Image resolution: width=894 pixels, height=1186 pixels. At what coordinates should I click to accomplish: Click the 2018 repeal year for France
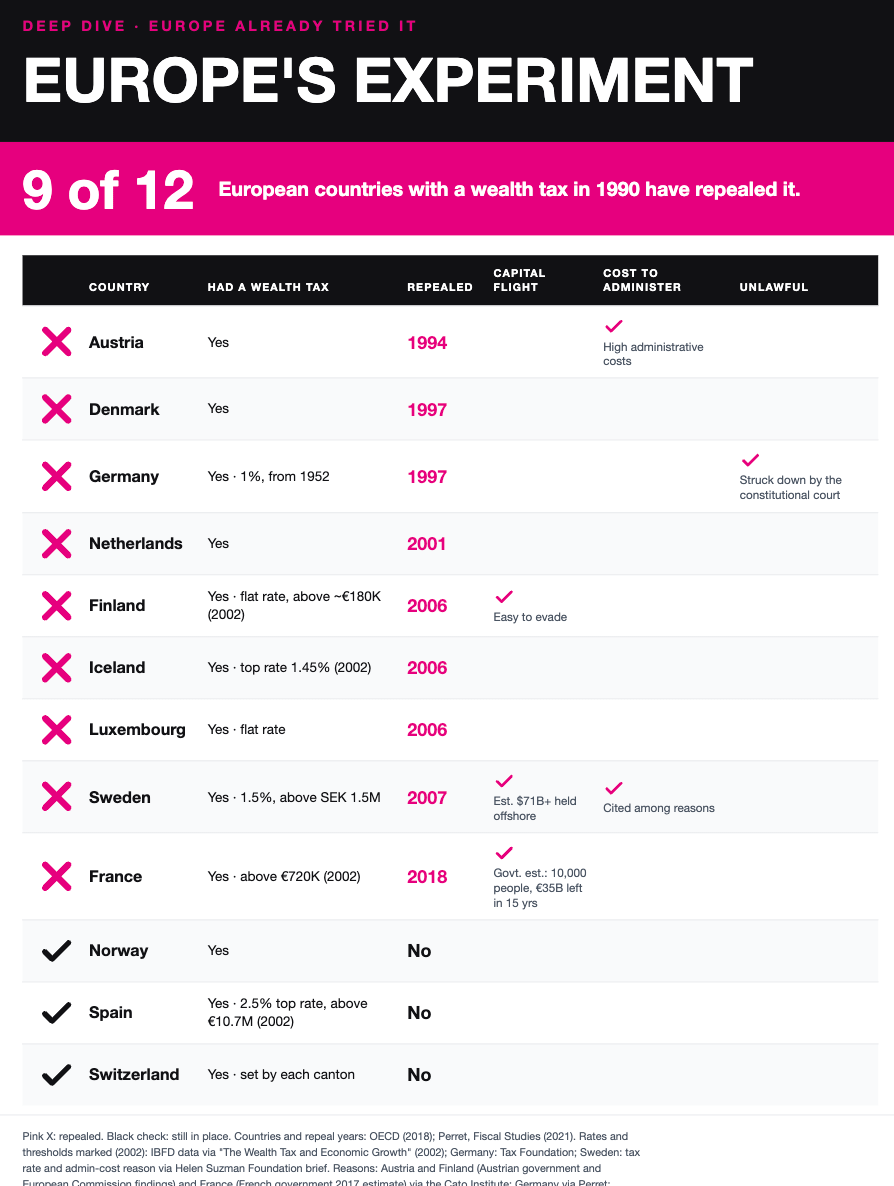(x=427, y=877)
